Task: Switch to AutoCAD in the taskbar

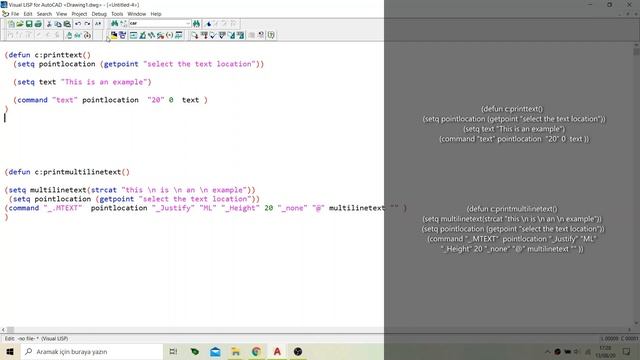Action: [277, 351]
